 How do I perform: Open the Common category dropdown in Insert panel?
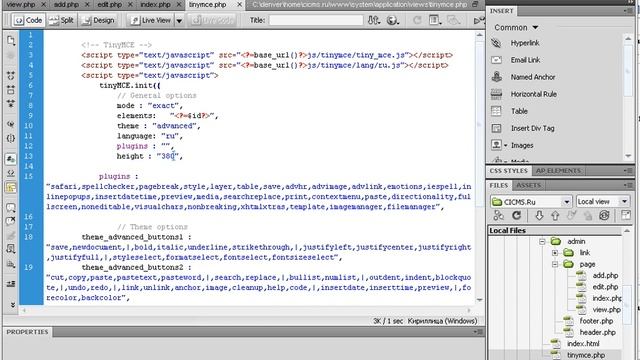pos(516,27)
